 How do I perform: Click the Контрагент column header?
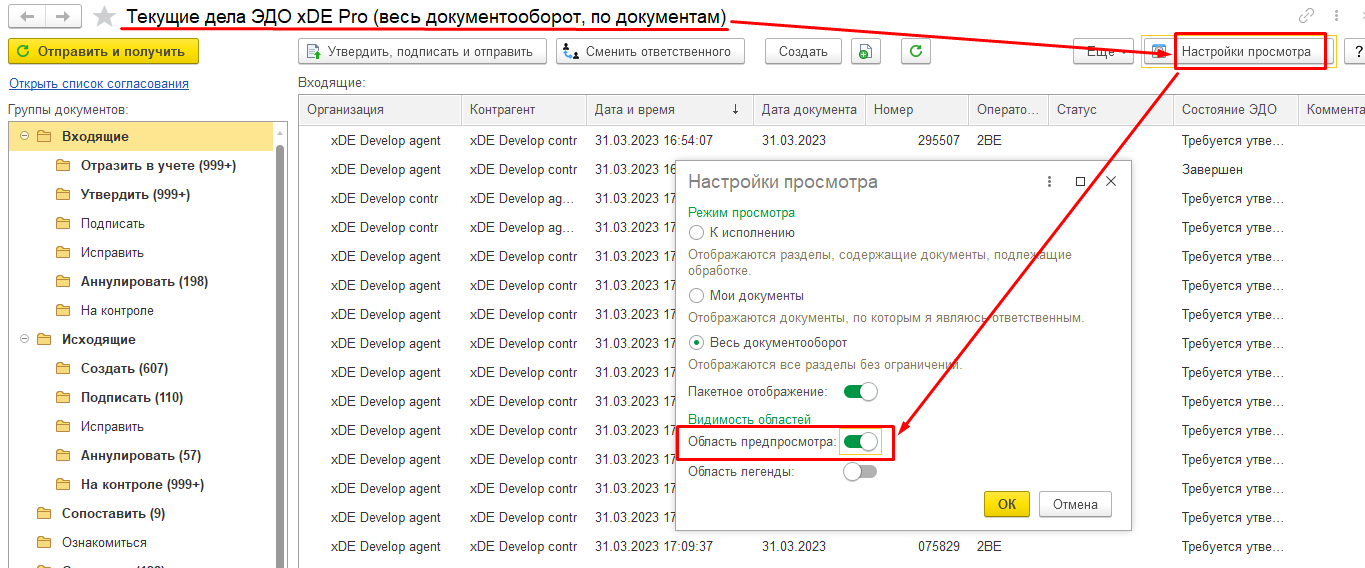[x=524, y=110]
